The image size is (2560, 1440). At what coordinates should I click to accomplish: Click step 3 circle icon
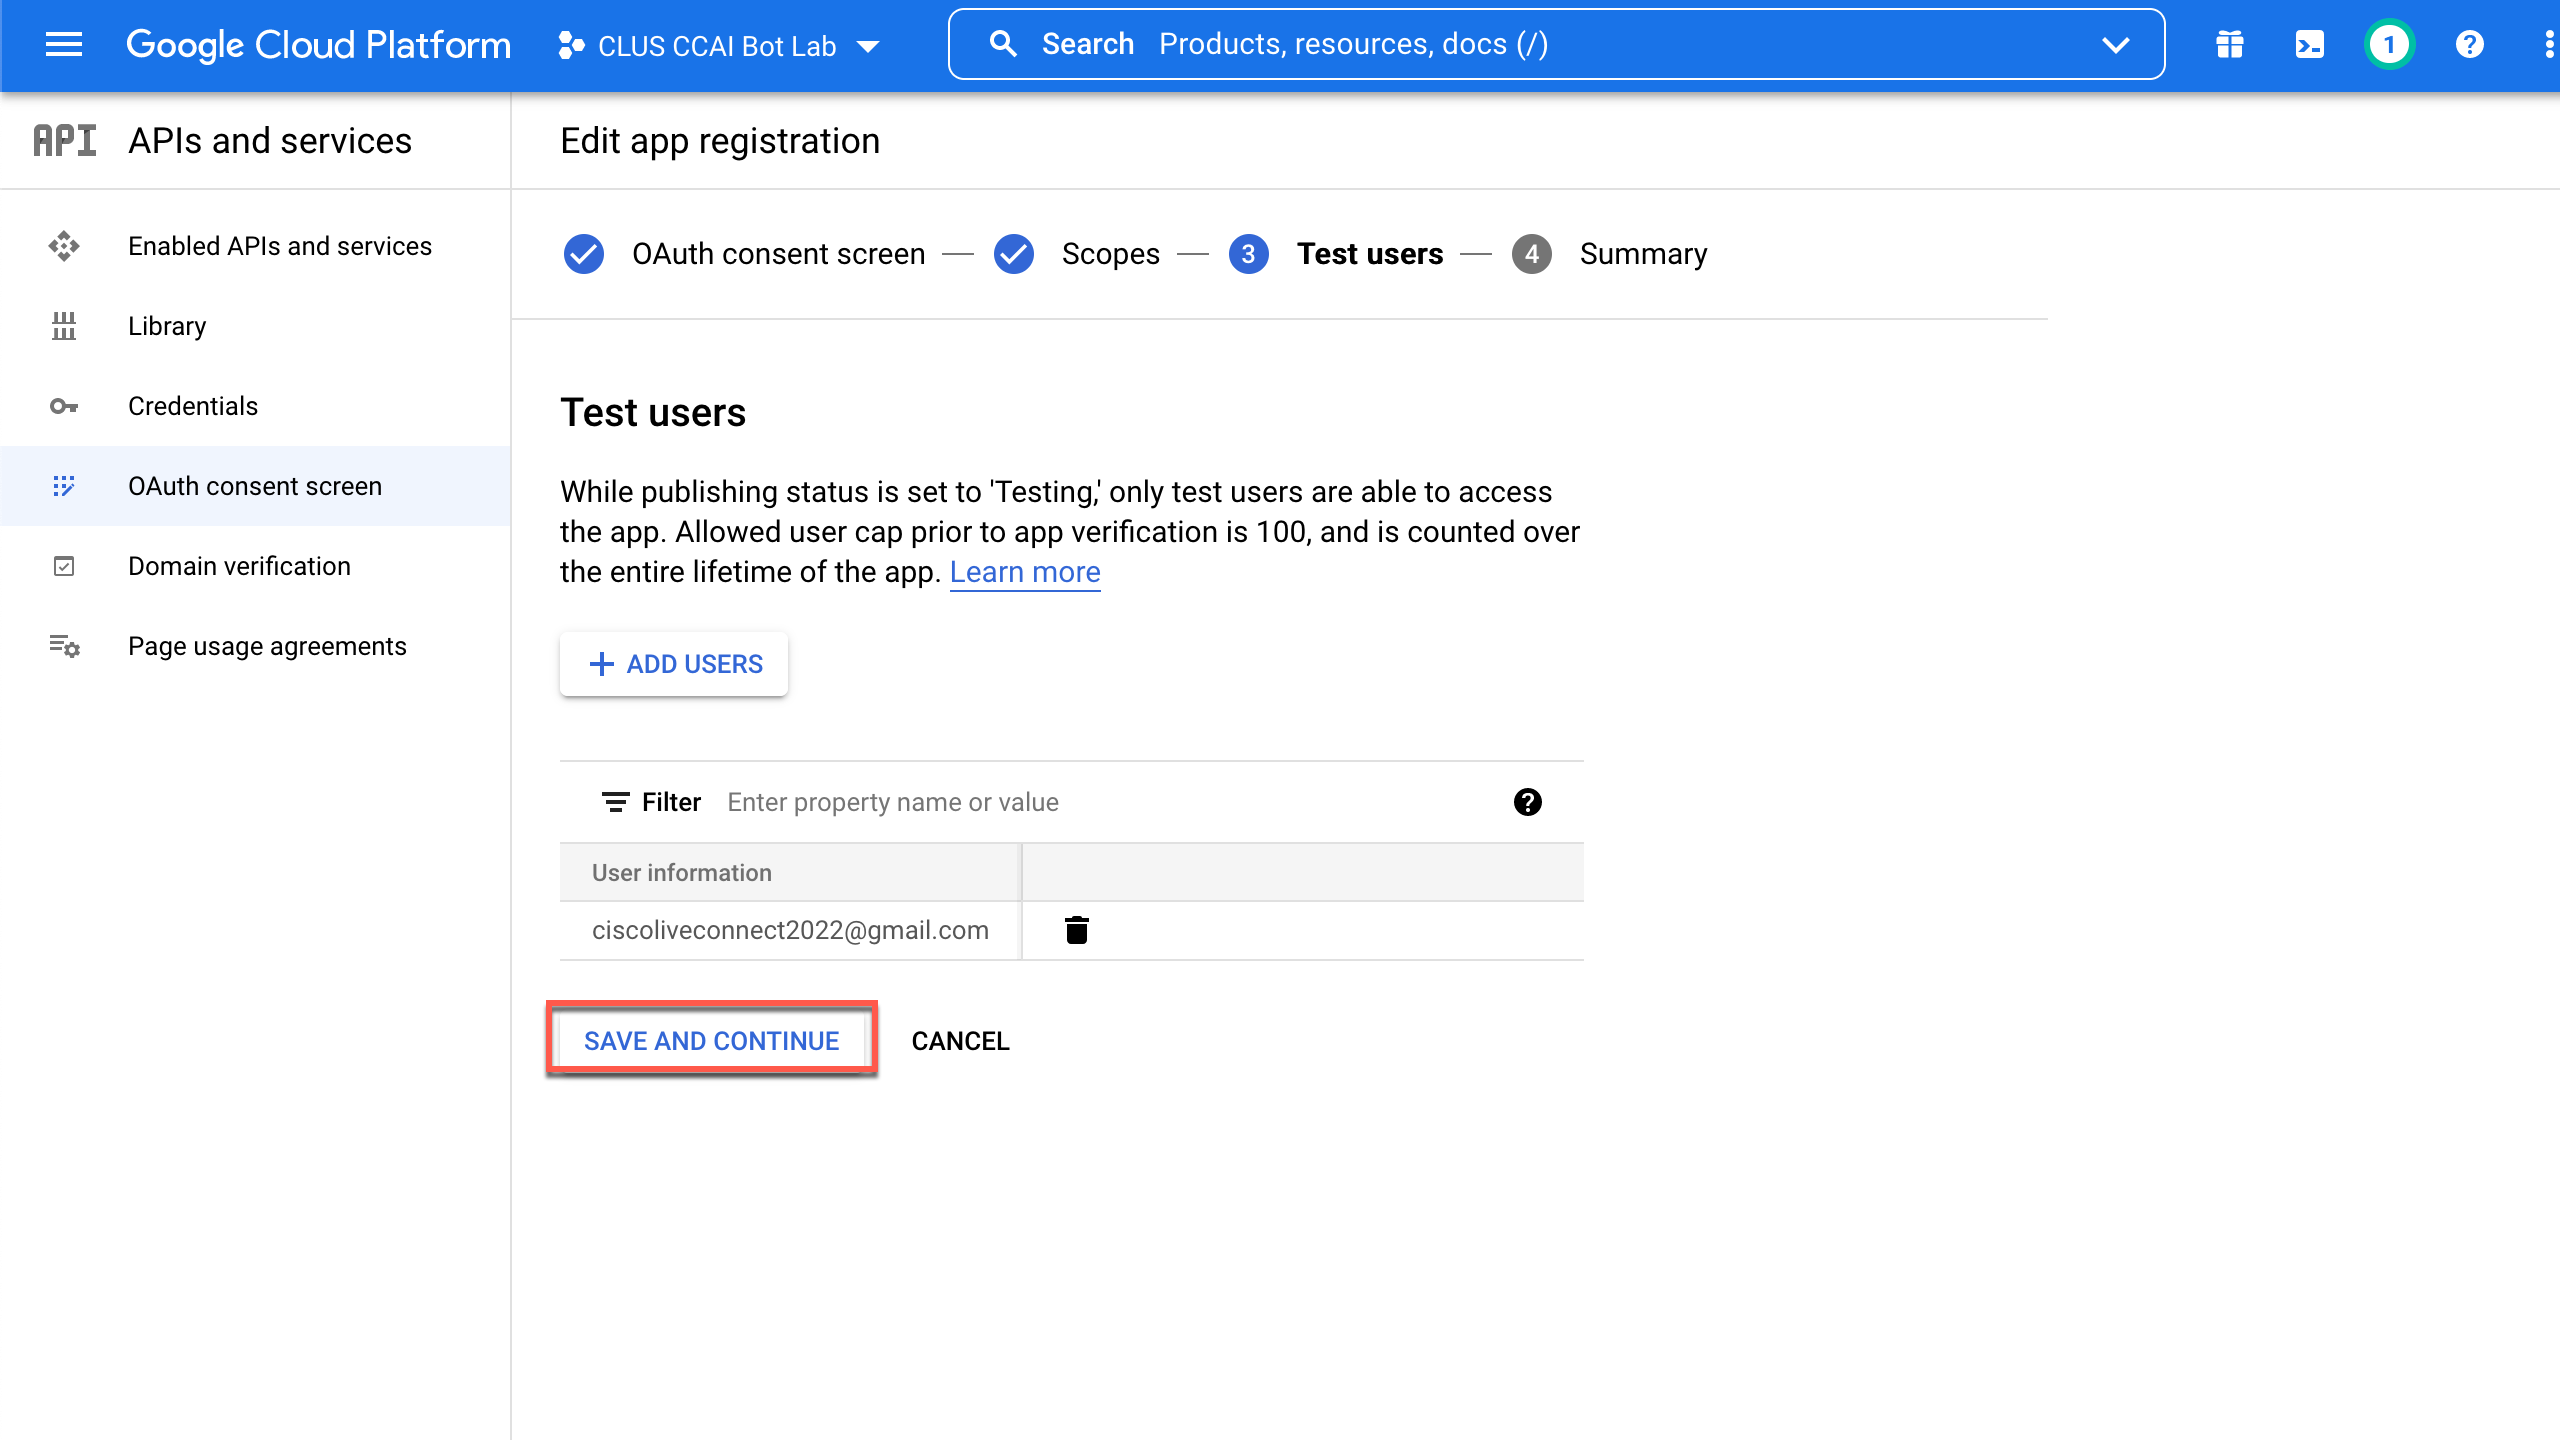coord(1248,254)
